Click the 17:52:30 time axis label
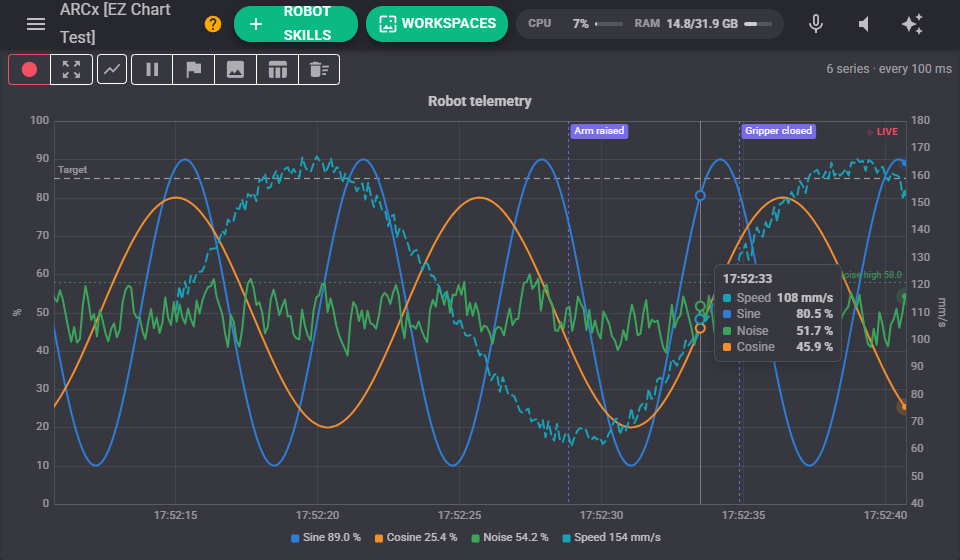The height and width of the screenshot is (560, 960). pyautogui.click(x=601, y=515)
